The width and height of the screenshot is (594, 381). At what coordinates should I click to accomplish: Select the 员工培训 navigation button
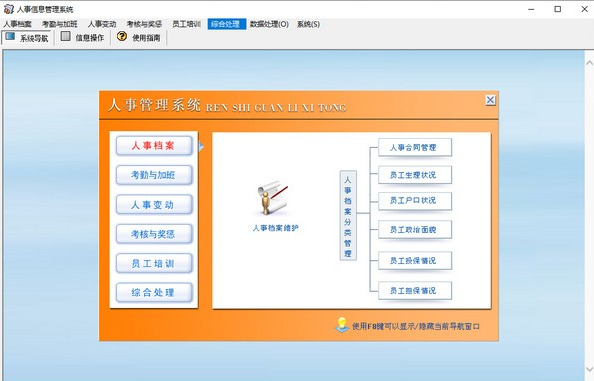point(154,264)
